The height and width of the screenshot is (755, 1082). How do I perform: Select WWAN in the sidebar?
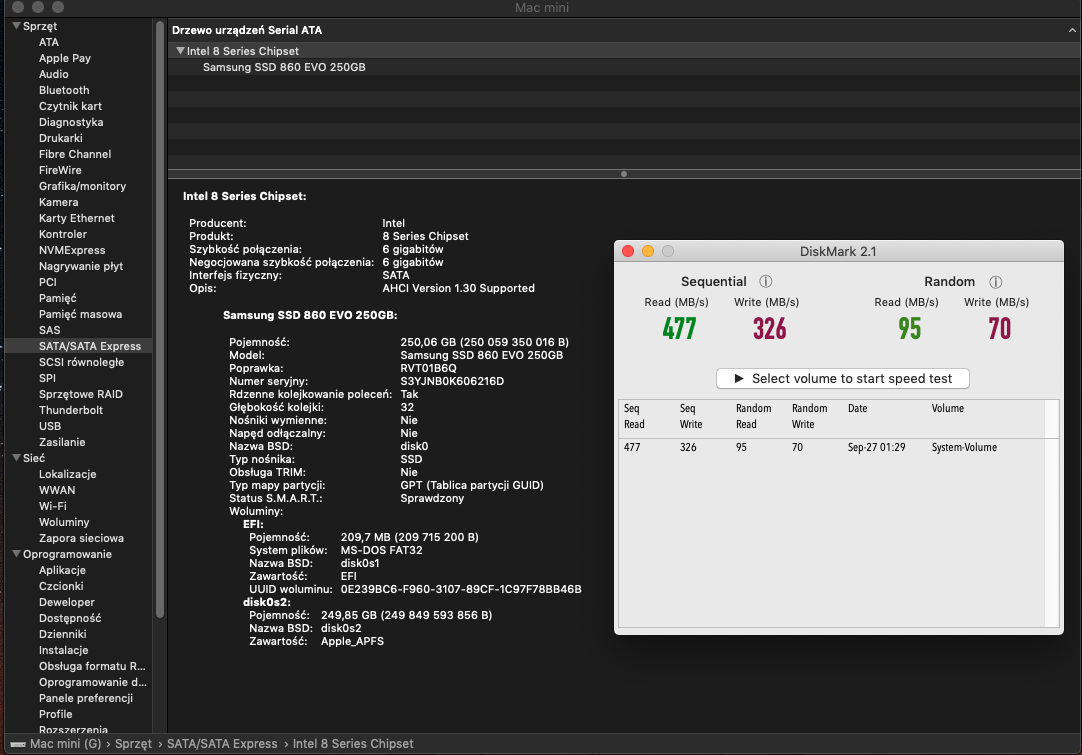(57, 490)
